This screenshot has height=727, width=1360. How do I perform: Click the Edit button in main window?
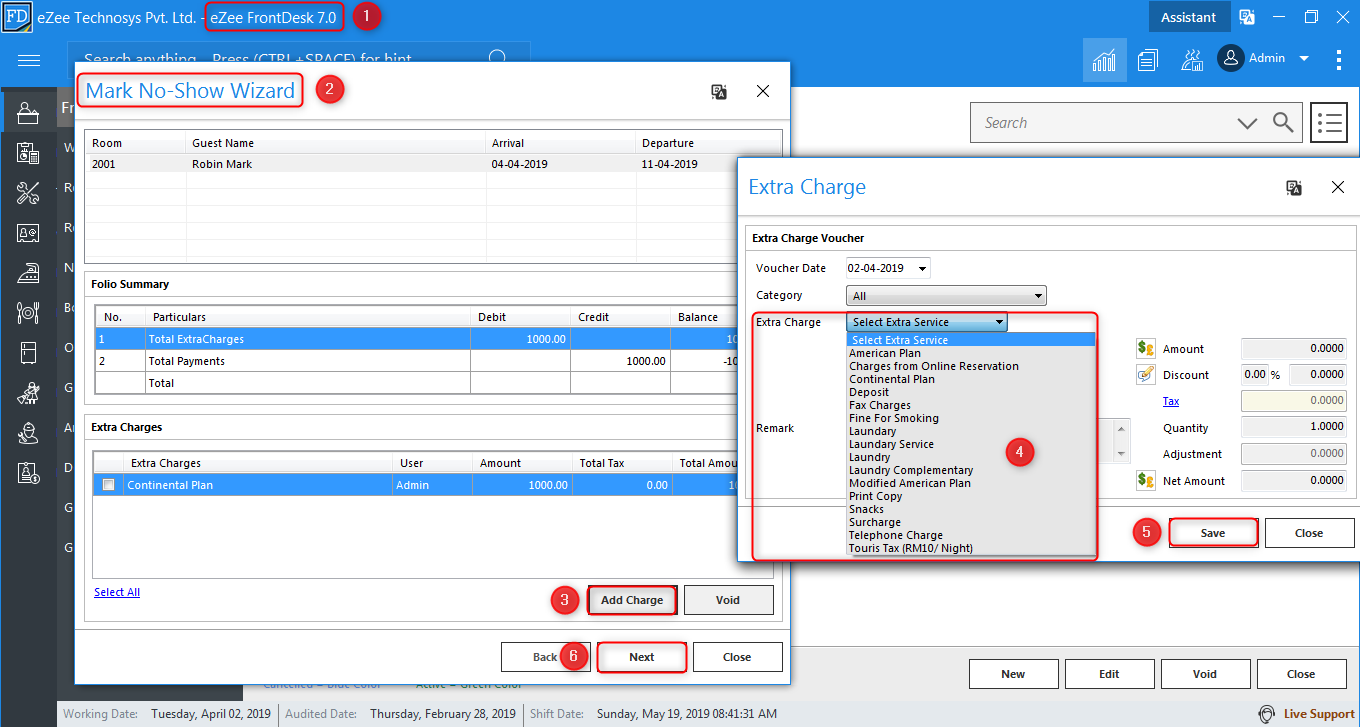pyautogui.click(x=1109, y=674)
